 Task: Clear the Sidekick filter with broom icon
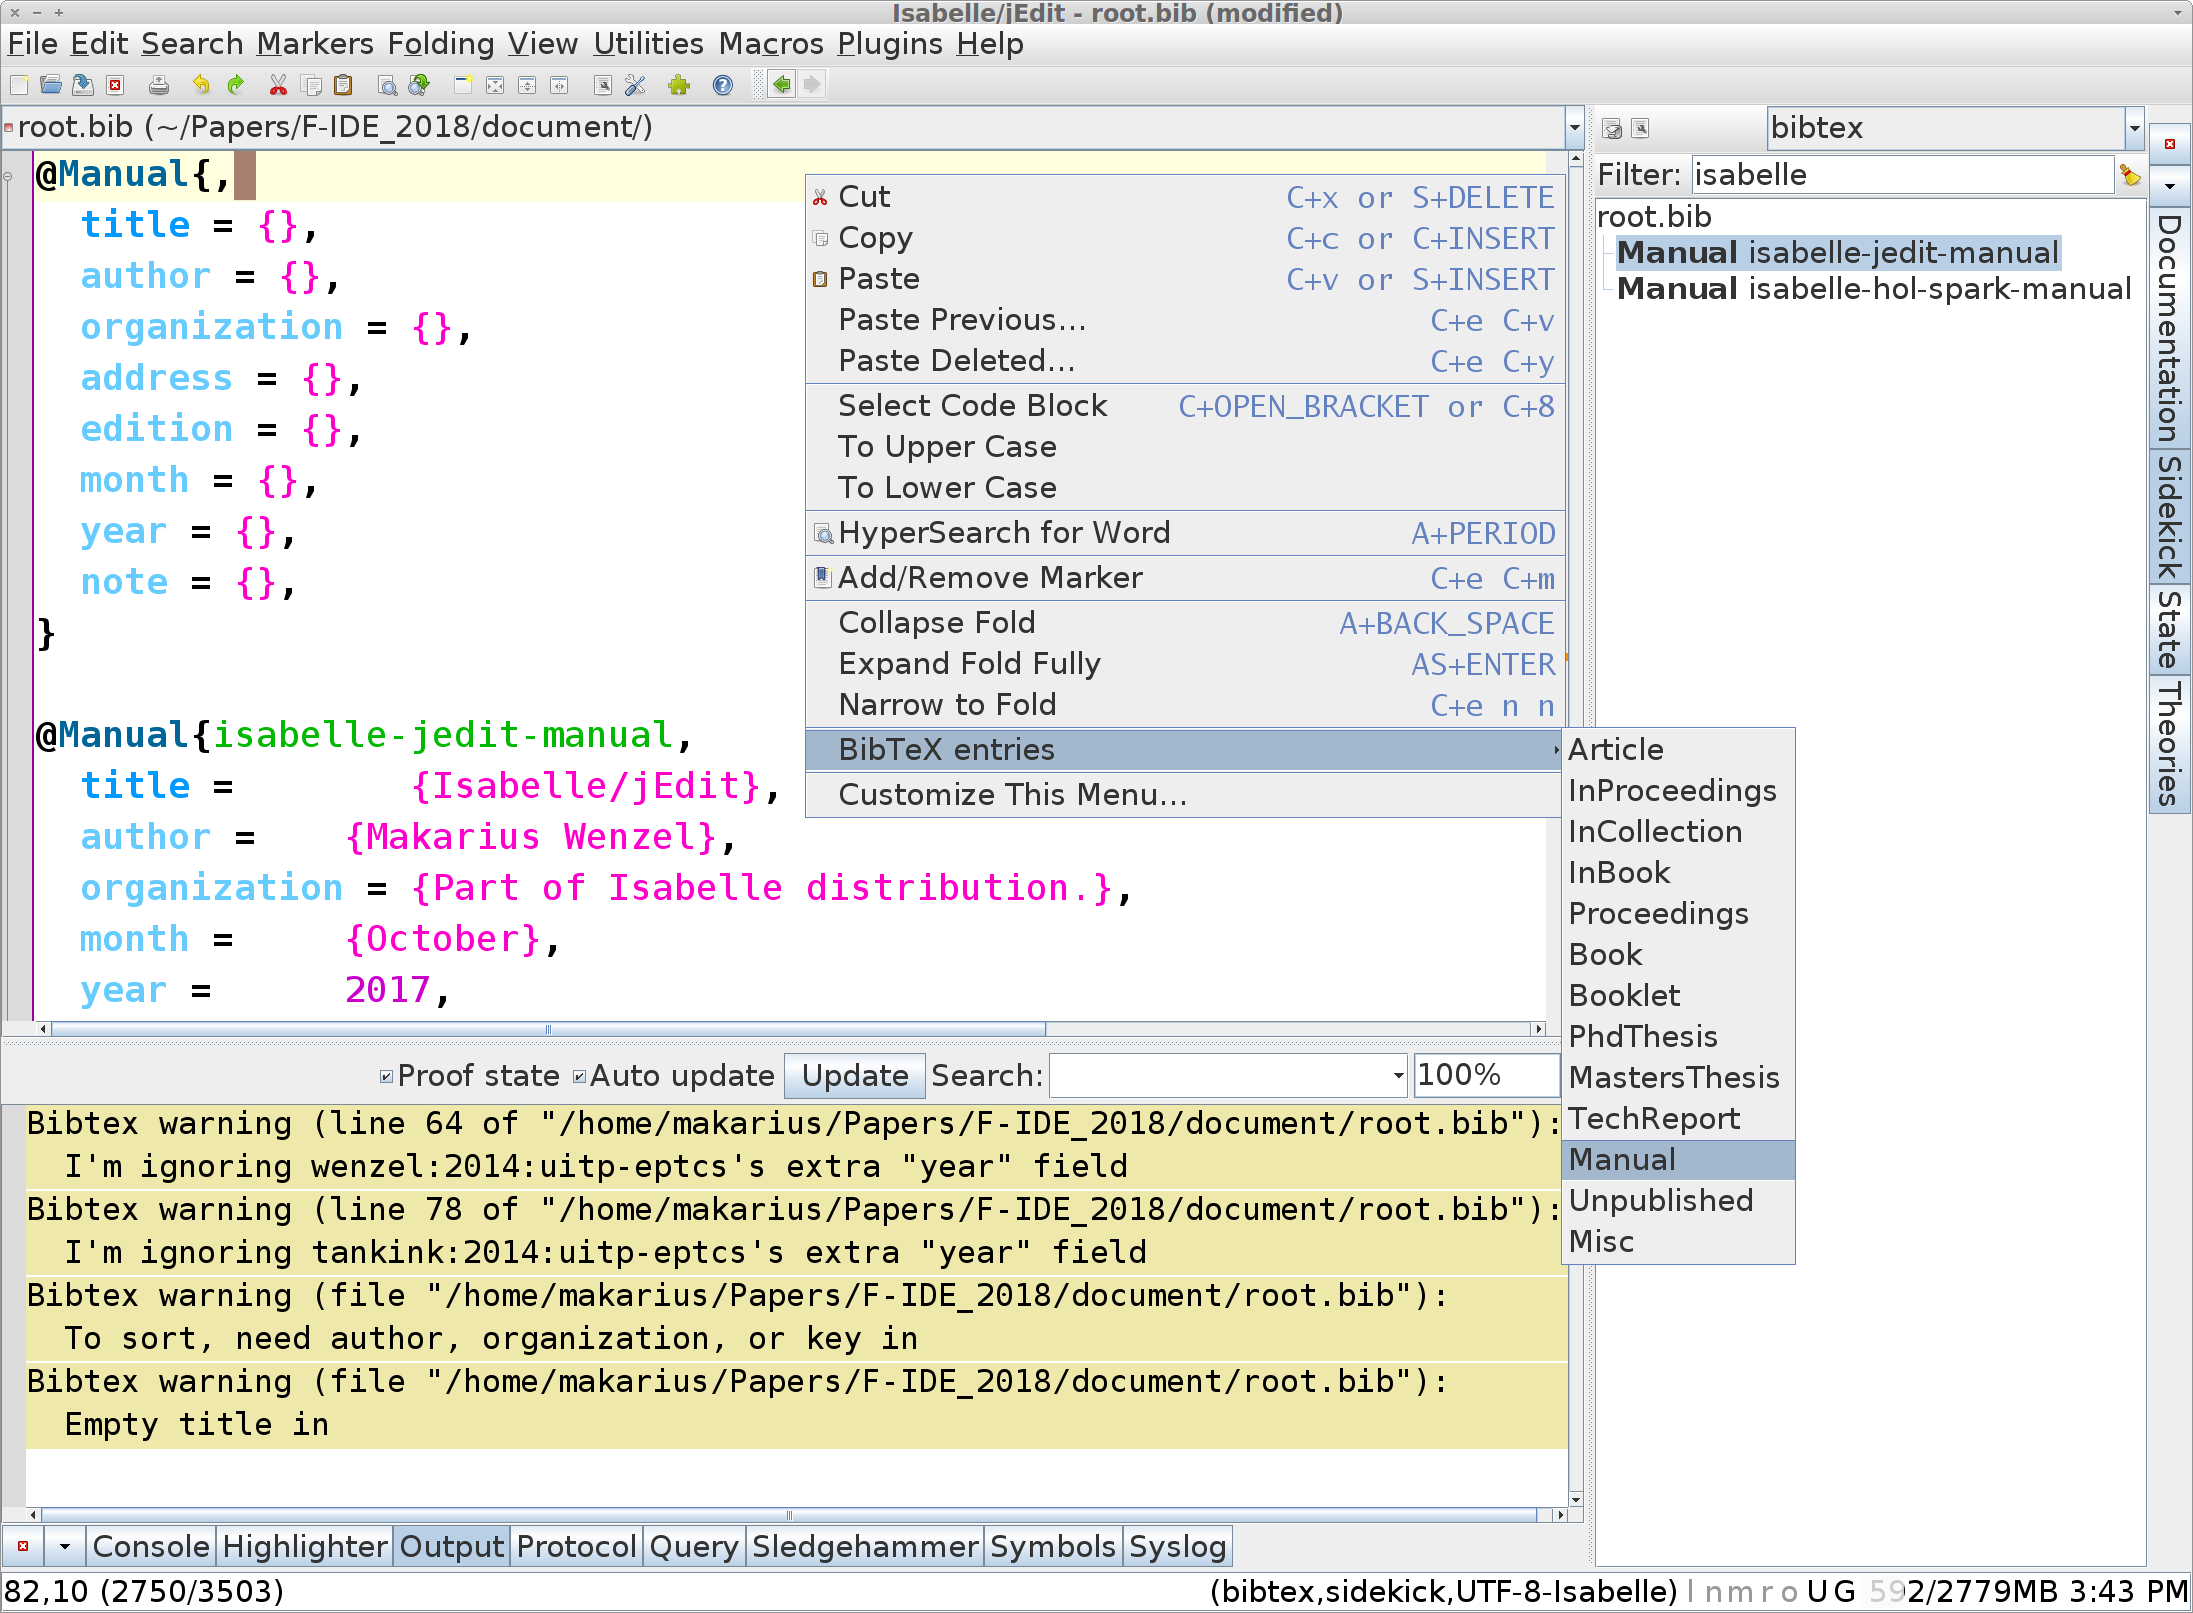point(2130,175)
